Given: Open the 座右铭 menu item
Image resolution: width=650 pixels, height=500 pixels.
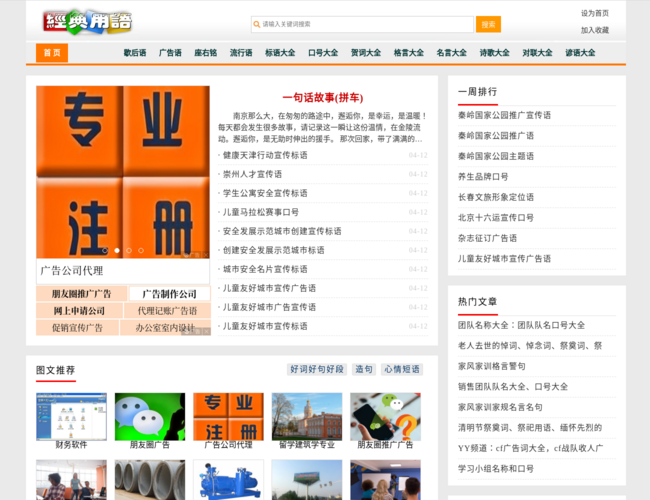Looking at the screenshot, I should click(206, 53).
